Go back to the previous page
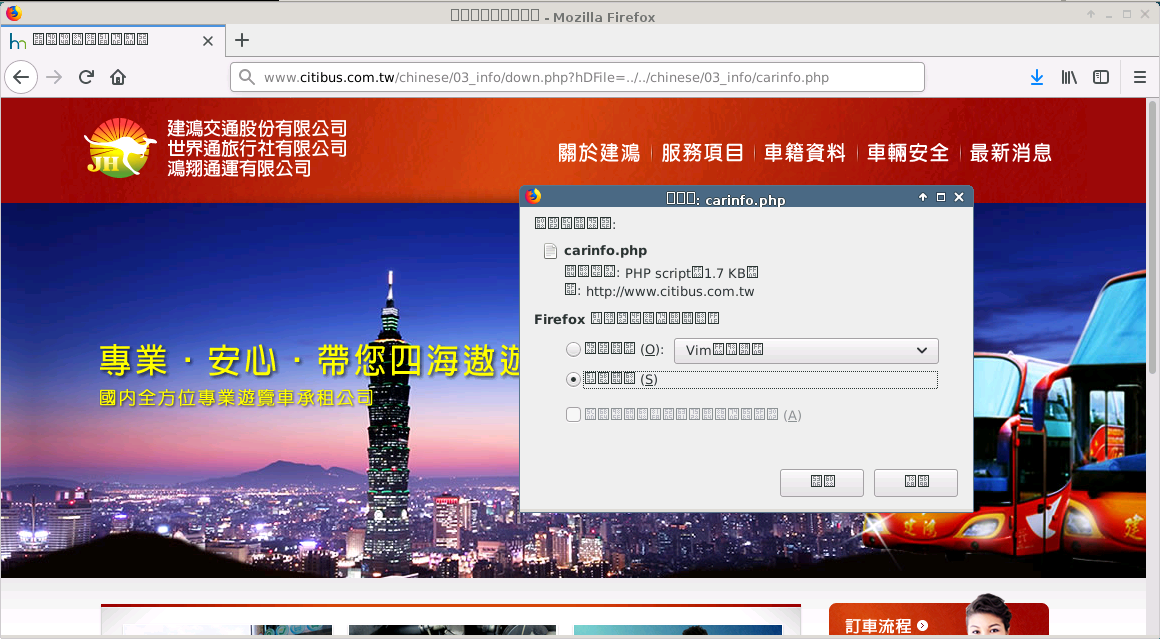The width and height of the screenshot is (1160, 639). [x=21, y=77]
